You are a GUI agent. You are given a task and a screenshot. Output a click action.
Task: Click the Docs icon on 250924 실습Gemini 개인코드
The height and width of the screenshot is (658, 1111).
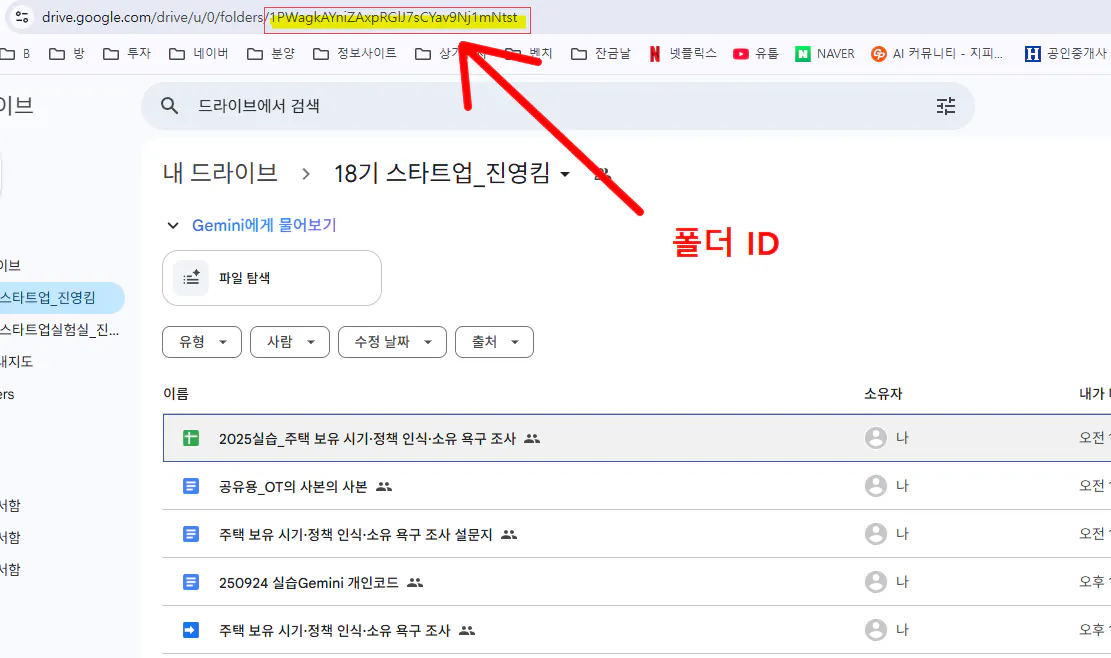tap(189, 581)
